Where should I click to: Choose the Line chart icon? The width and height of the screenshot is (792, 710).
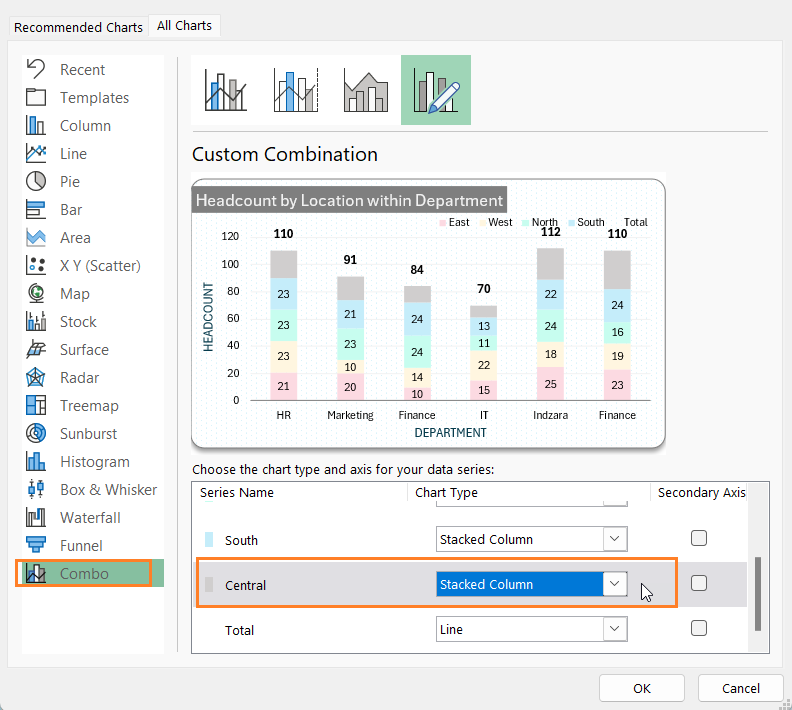pos(36,153)
